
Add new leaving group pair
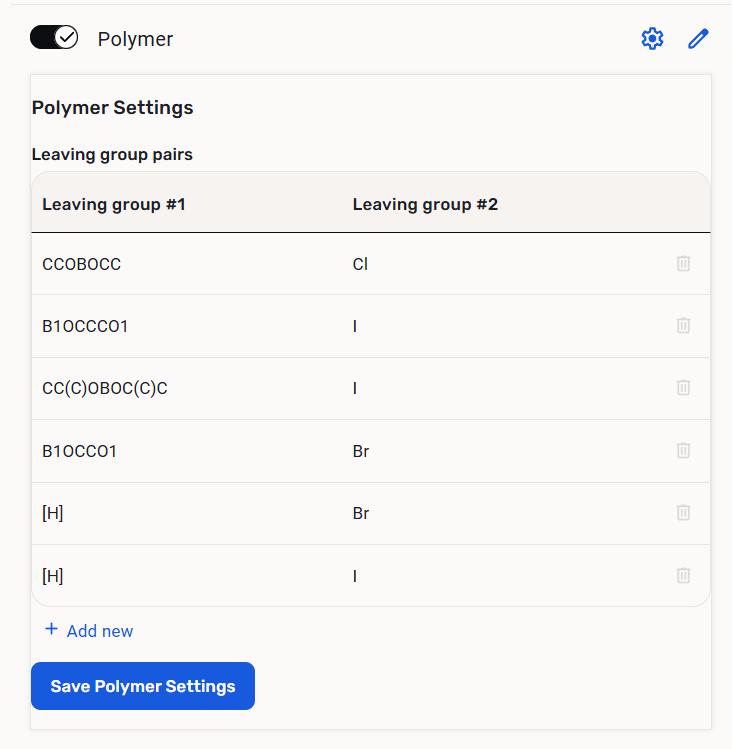coord(99,631)
